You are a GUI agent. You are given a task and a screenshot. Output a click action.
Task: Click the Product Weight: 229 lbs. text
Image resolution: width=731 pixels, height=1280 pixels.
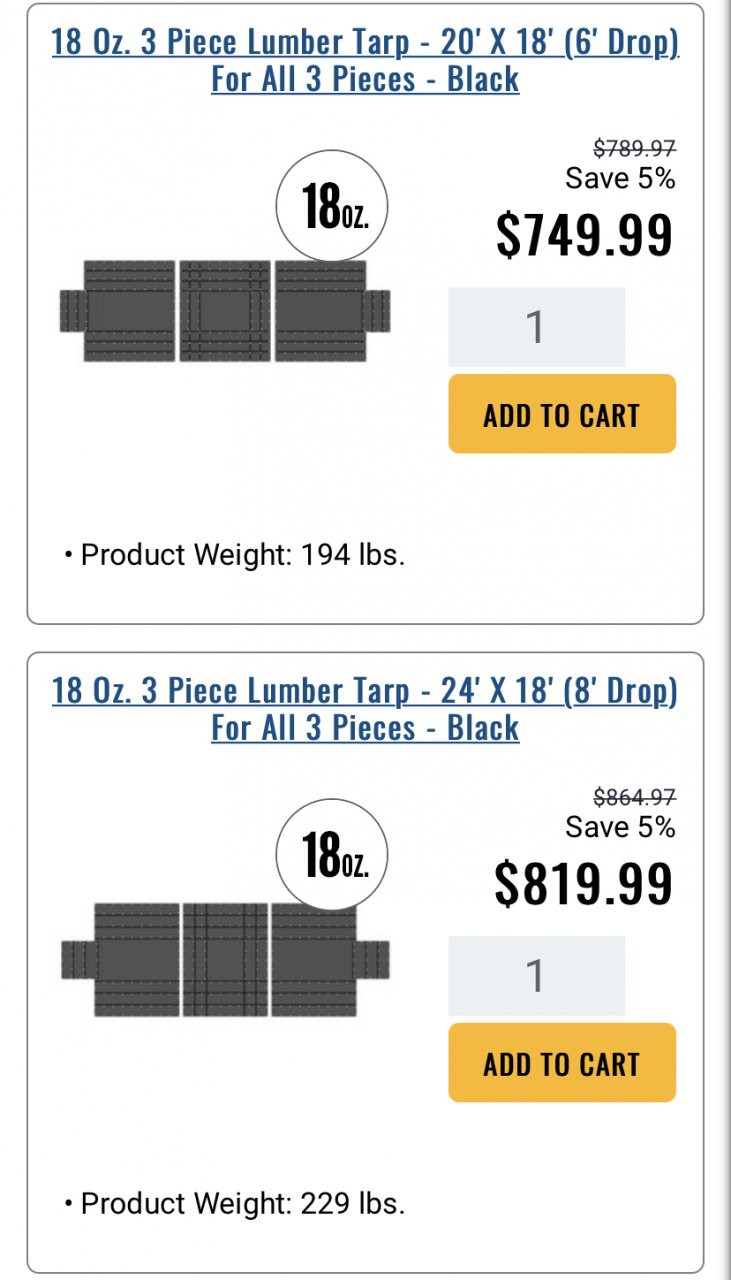tap(242, 1203)
